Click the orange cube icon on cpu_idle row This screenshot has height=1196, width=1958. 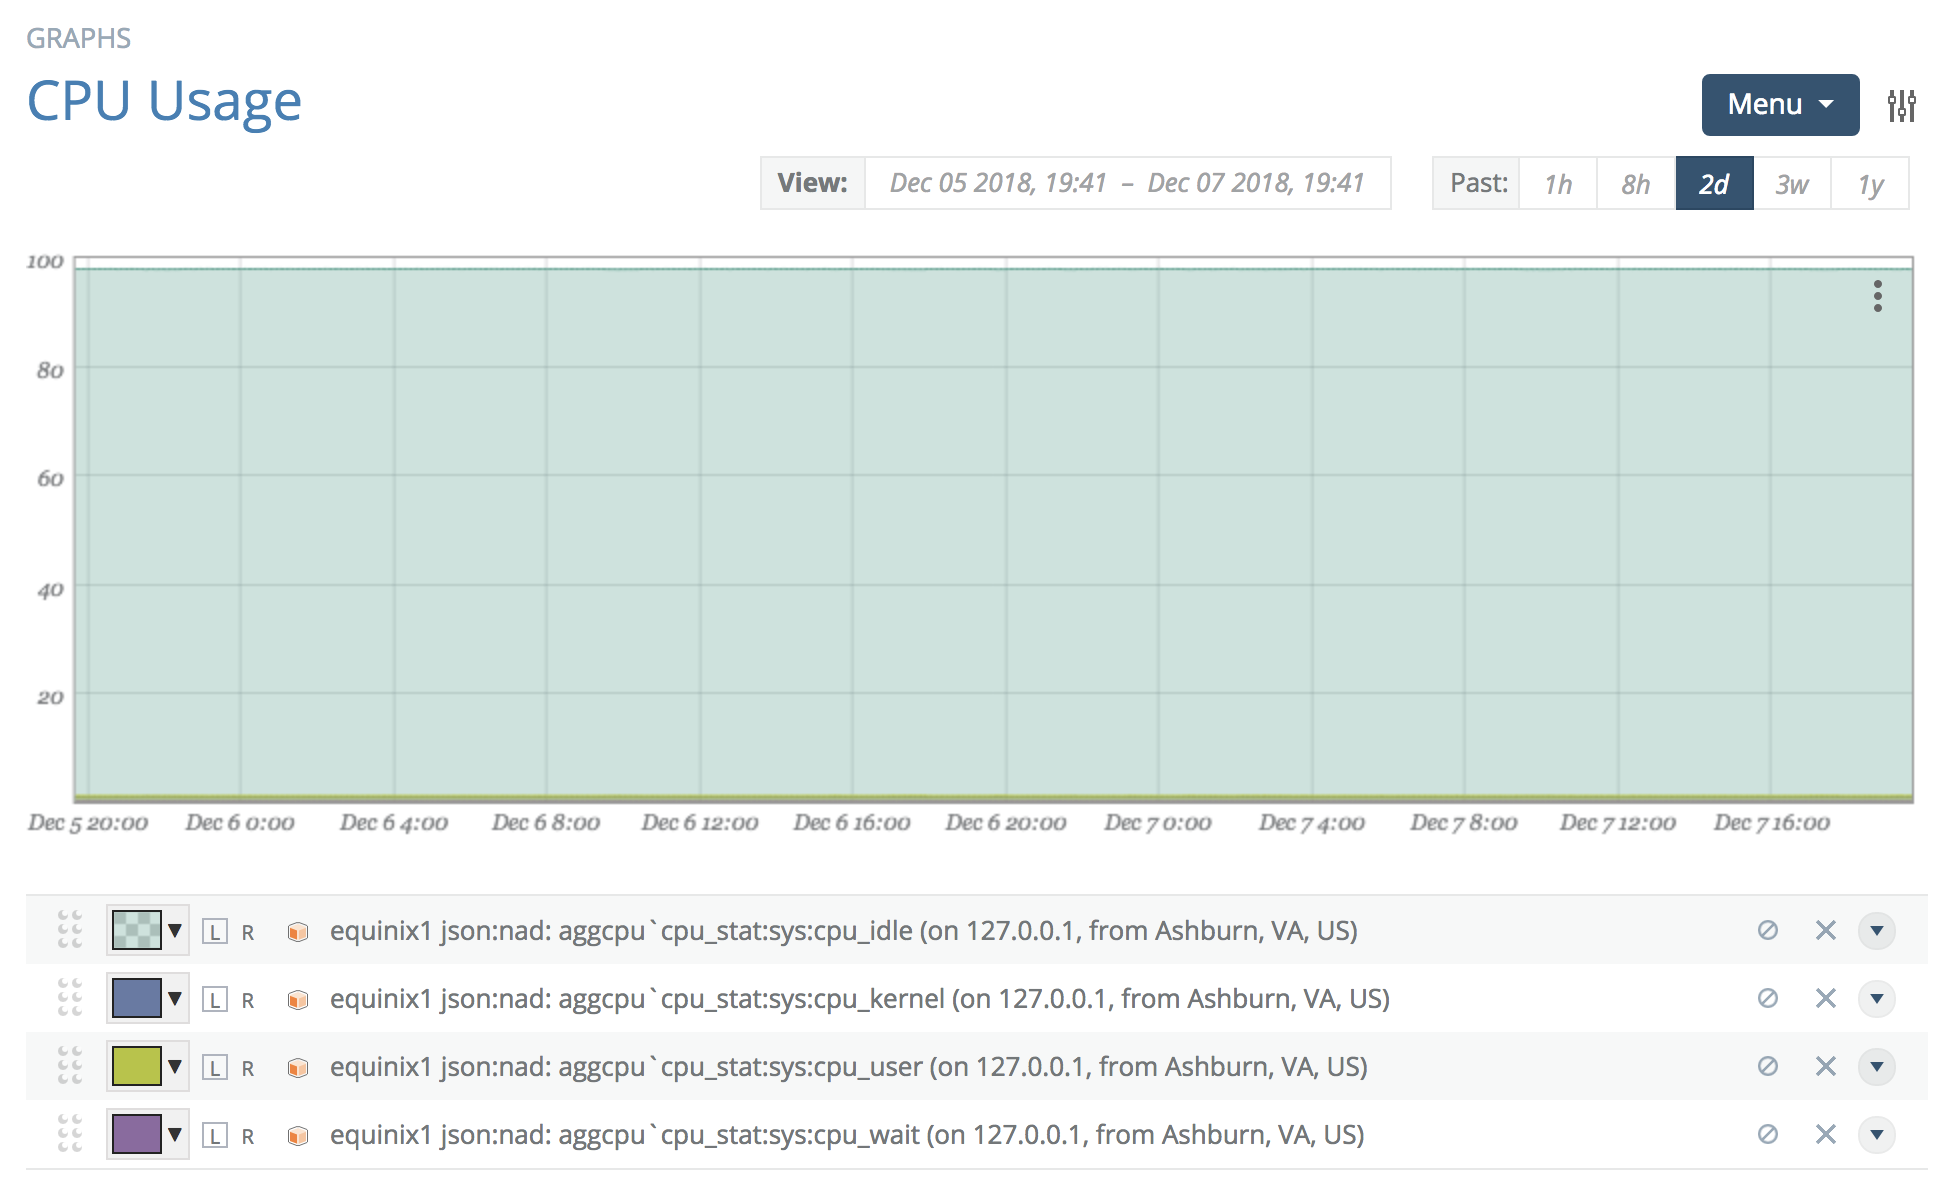297,930
